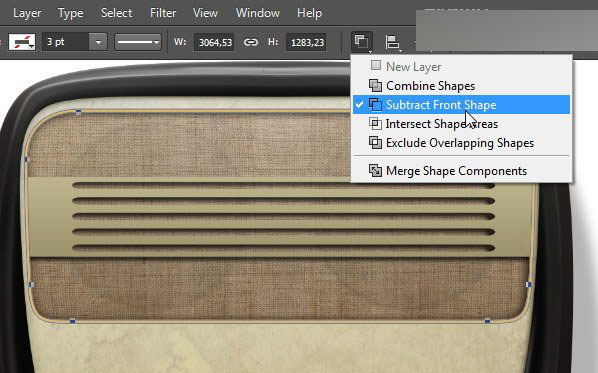
Task: Open the Path operations icon in options bar
Action: [x=362, y=42]
